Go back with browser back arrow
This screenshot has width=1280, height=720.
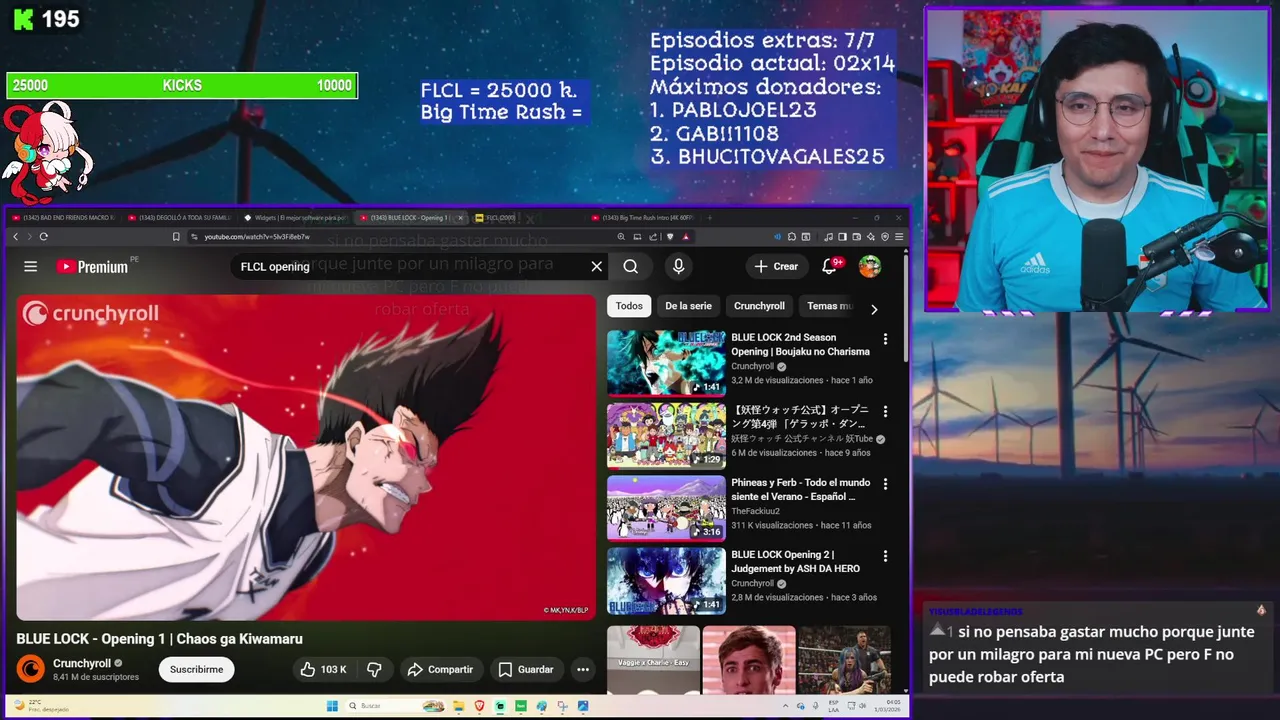(x=15, y=237)
